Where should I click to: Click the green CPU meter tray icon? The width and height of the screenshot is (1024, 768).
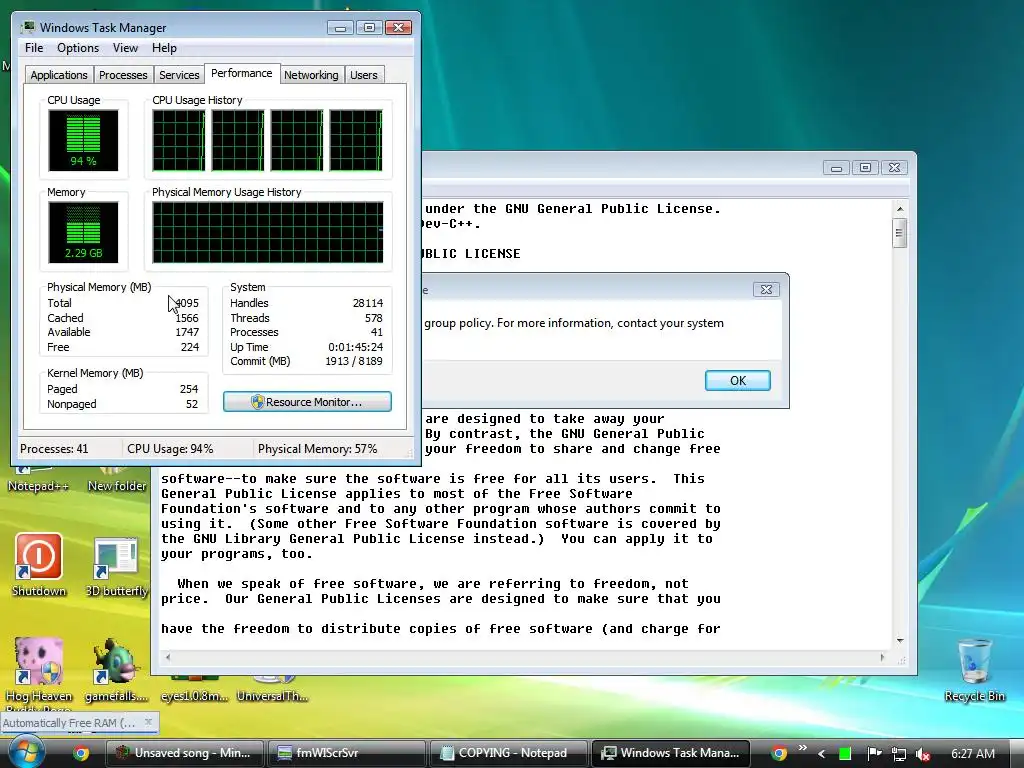coord(844,754)
